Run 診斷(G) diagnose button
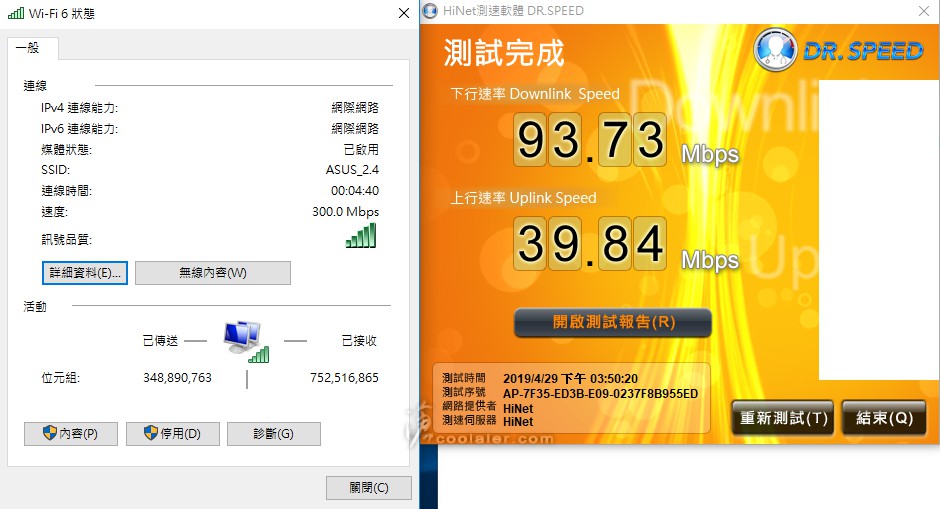 click(274, 433)
